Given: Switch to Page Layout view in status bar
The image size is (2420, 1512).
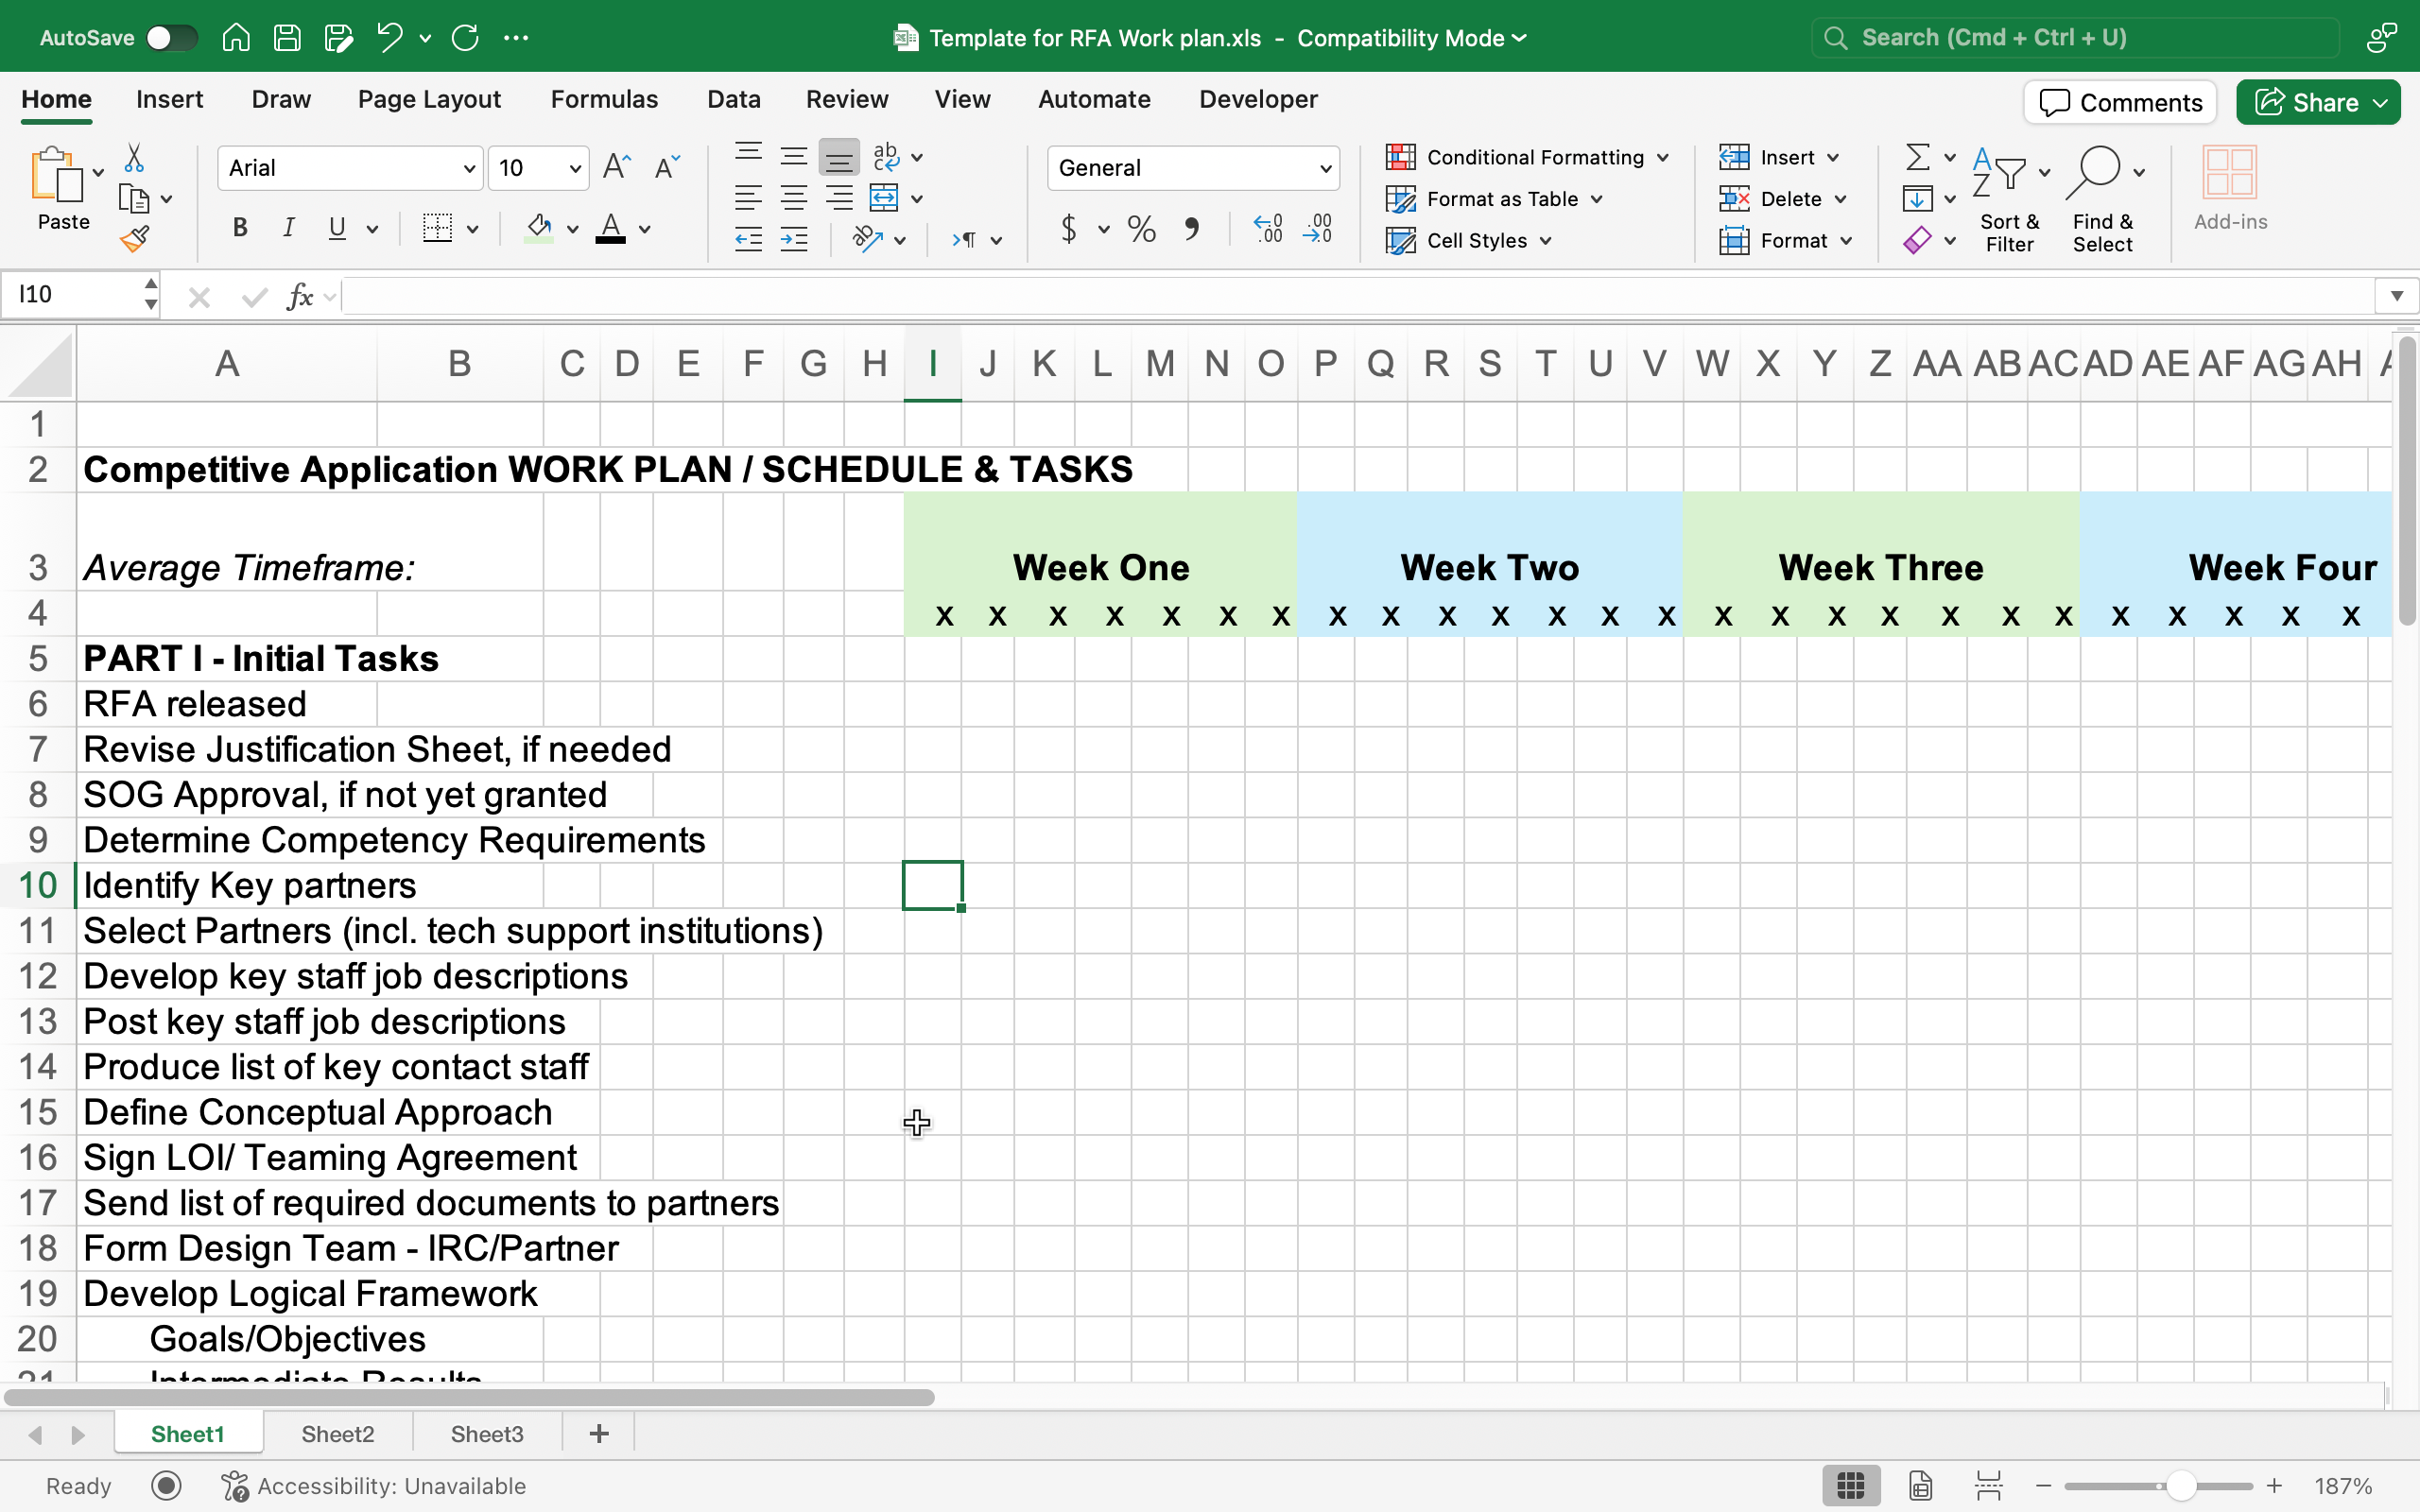Looking at the screenshot, I should tap(1920, 1486).
